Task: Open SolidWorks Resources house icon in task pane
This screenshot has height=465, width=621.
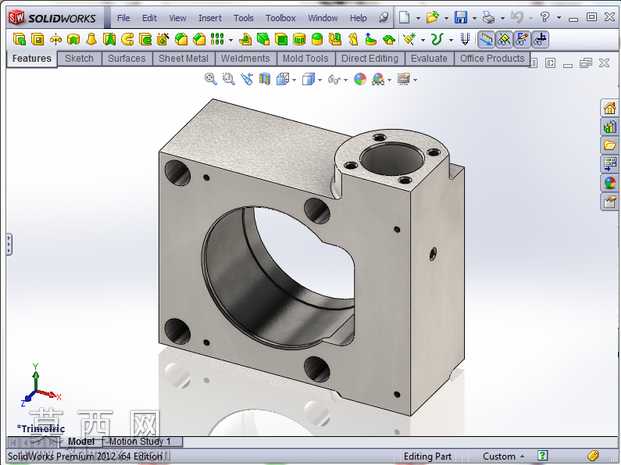Action: (610, 108)
